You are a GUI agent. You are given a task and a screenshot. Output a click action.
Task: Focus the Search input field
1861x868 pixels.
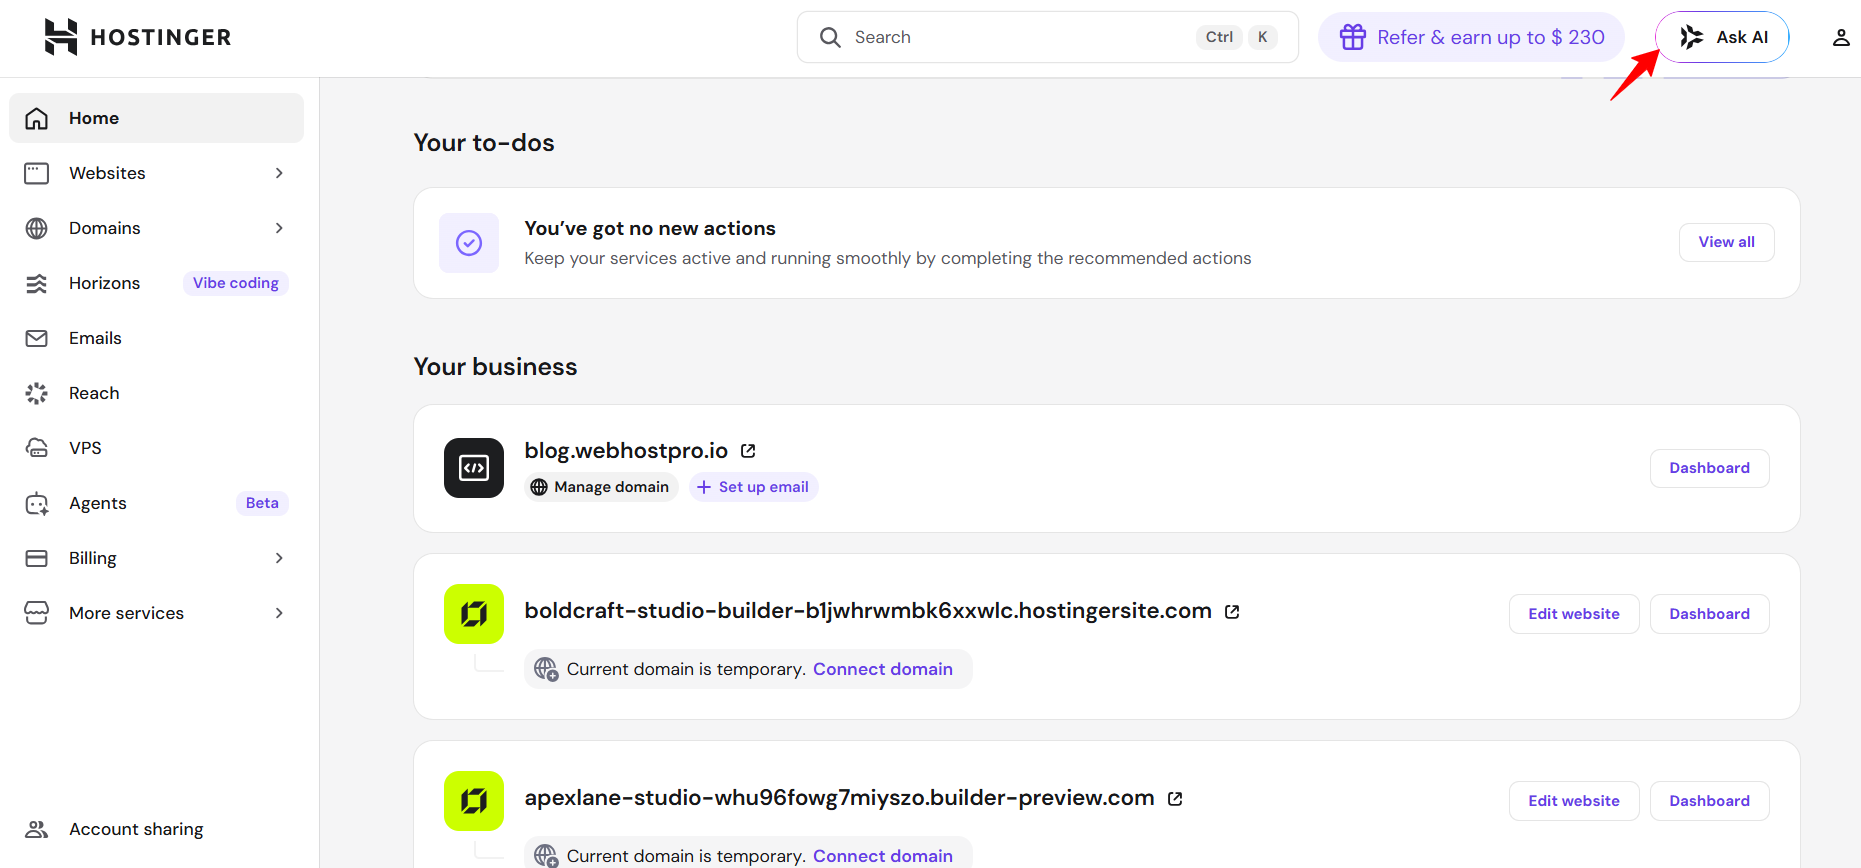click(1047, 37)
